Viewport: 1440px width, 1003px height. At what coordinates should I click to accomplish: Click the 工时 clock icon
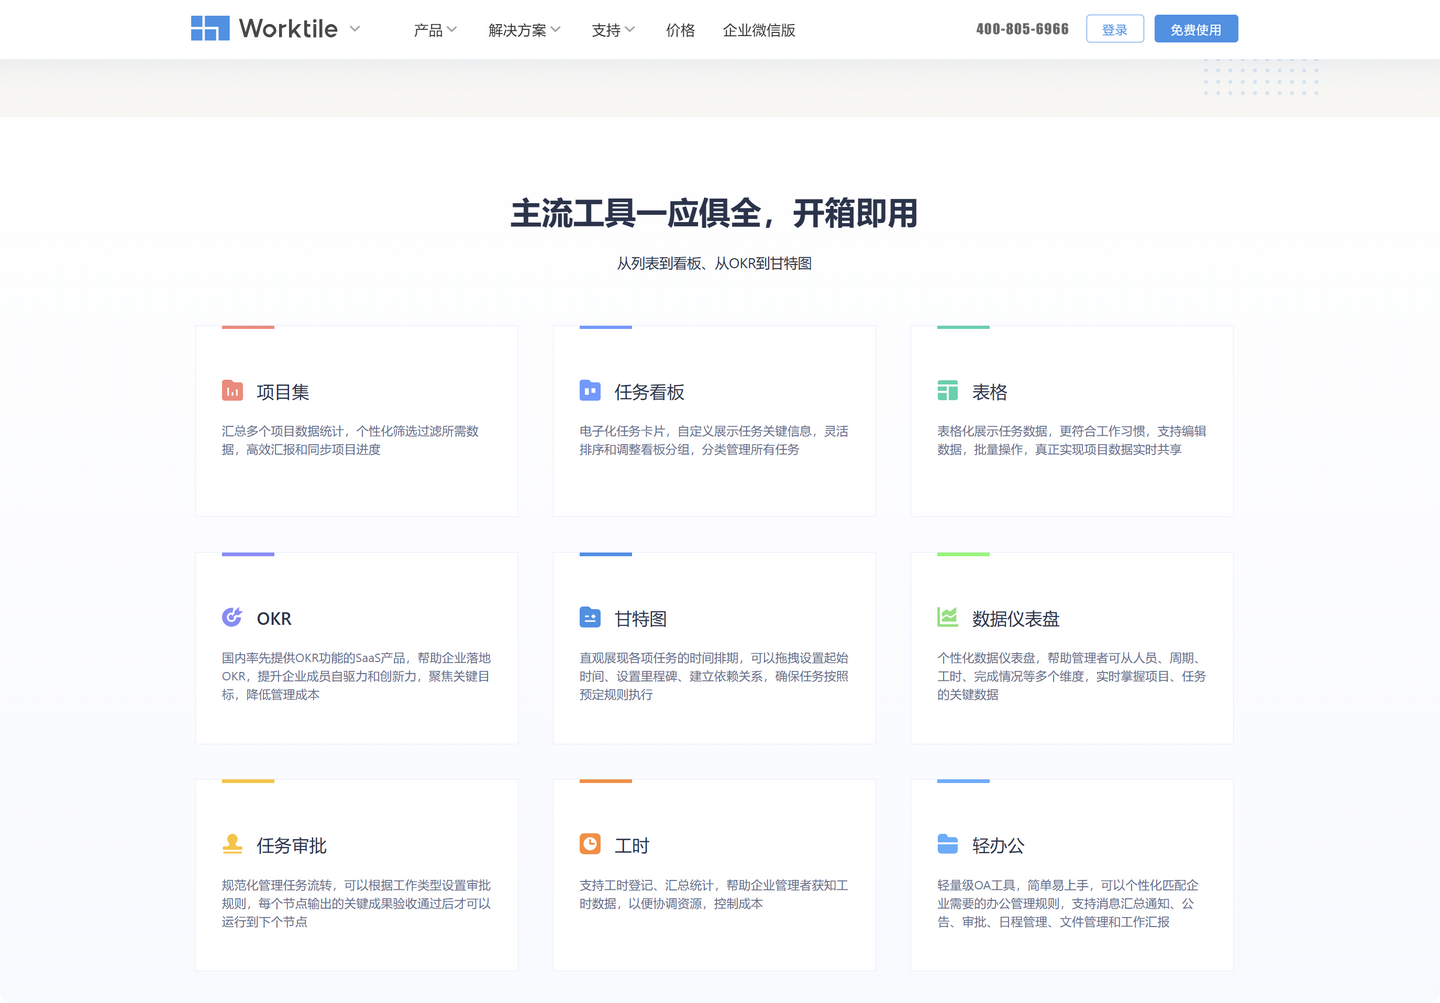pos(590,844)
